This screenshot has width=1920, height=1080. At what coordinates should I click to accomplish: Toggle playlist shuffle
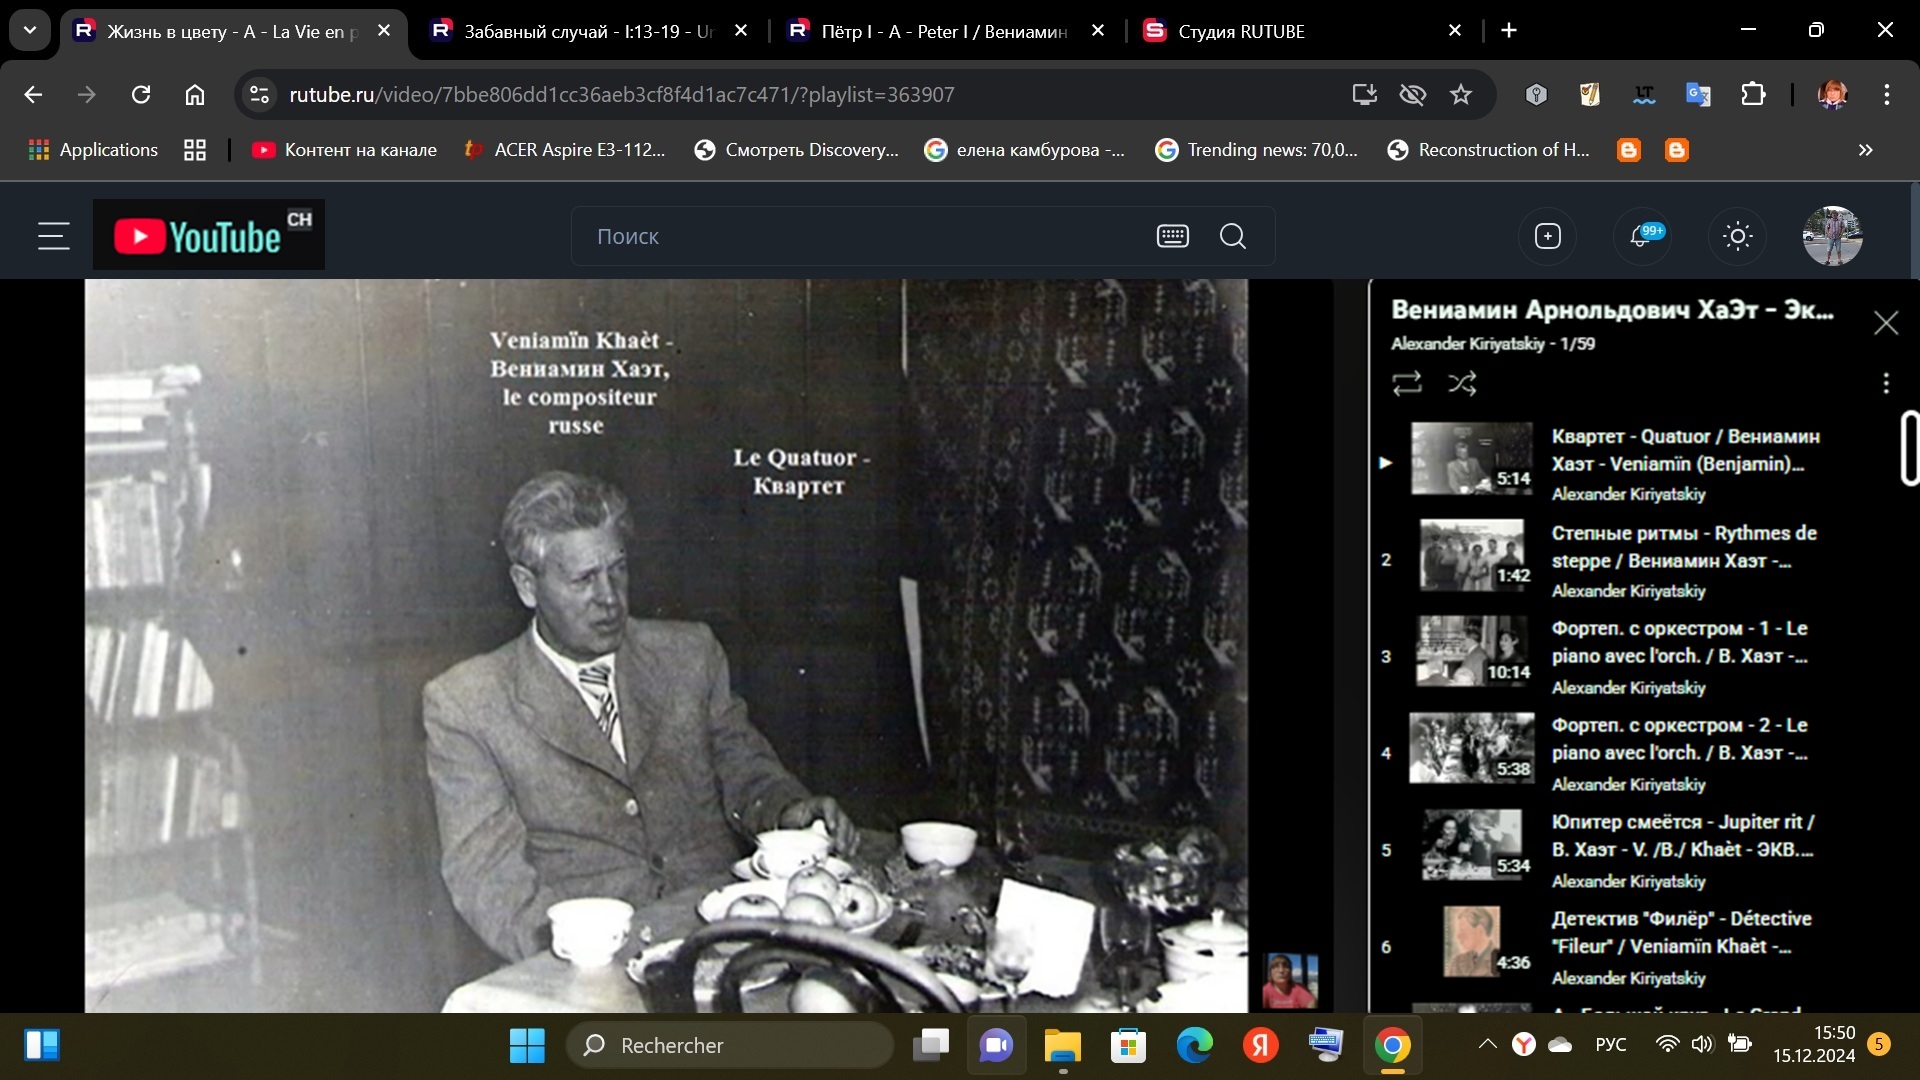1462,383
